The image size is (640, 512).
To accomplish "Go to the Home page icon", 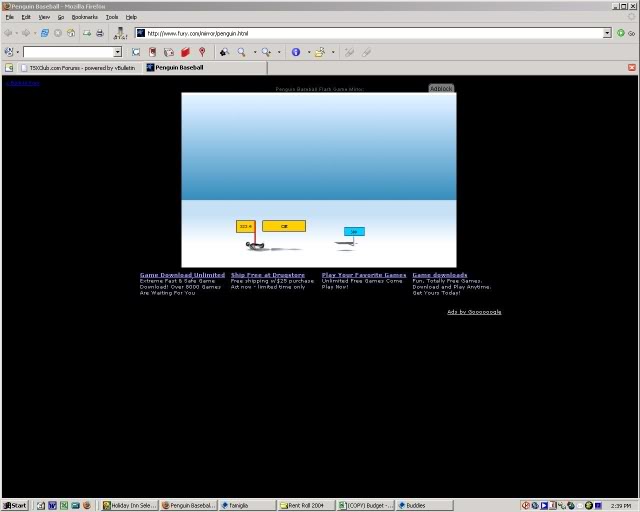I will pyautogui.click(x=71, y=33).
